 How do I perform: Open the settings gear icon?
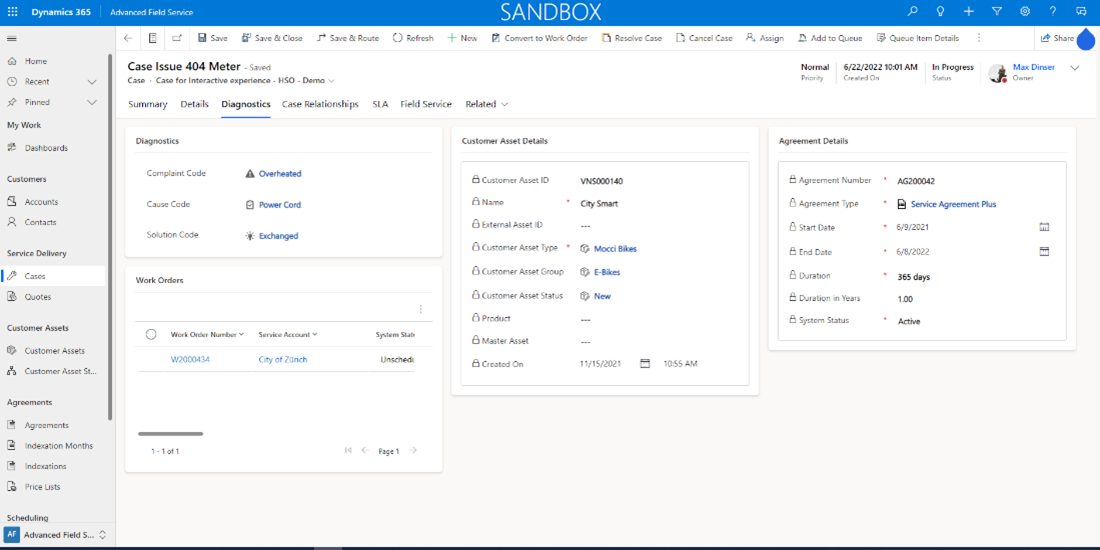click(1025, 12)
